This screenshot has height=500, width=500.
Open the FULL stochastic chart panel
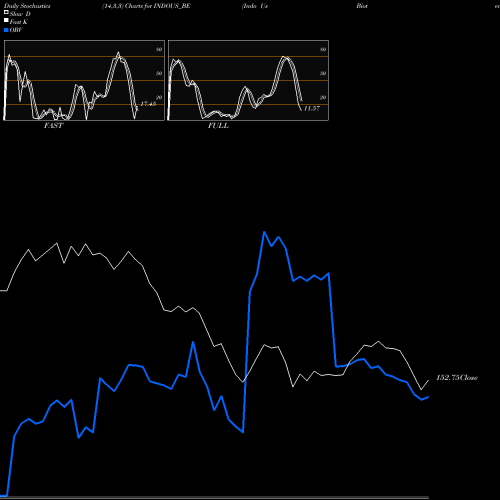pyautogui.click(x=248, y=80)
